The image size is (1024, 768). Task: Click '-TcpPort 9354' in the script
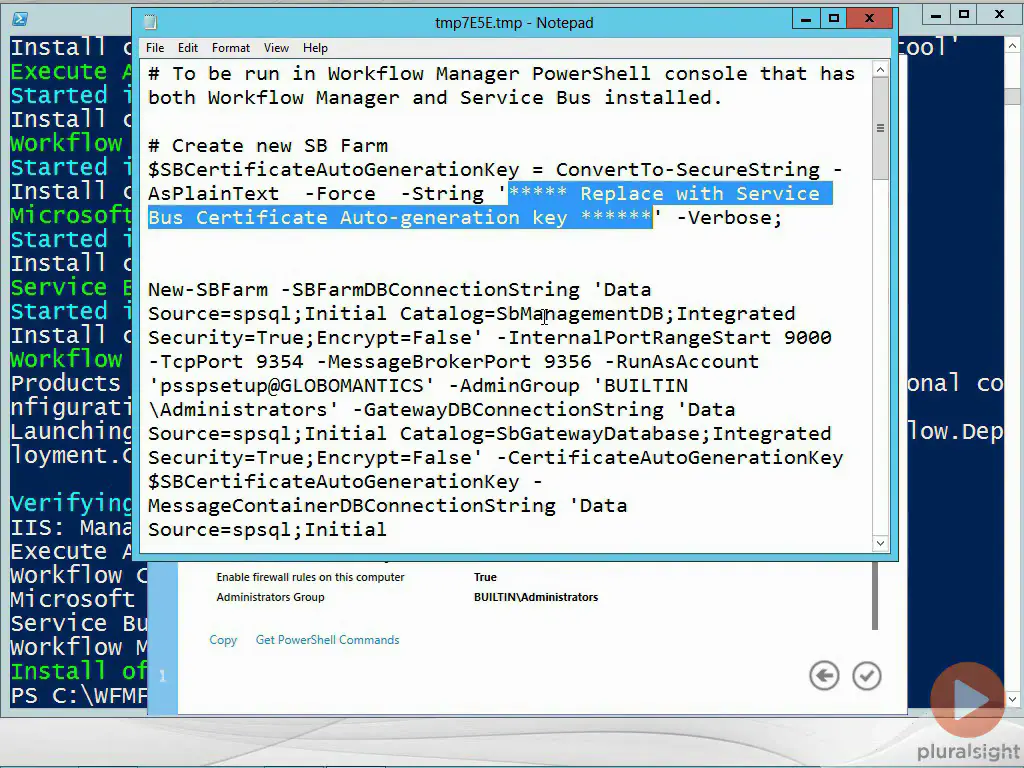tap(225, 362)
